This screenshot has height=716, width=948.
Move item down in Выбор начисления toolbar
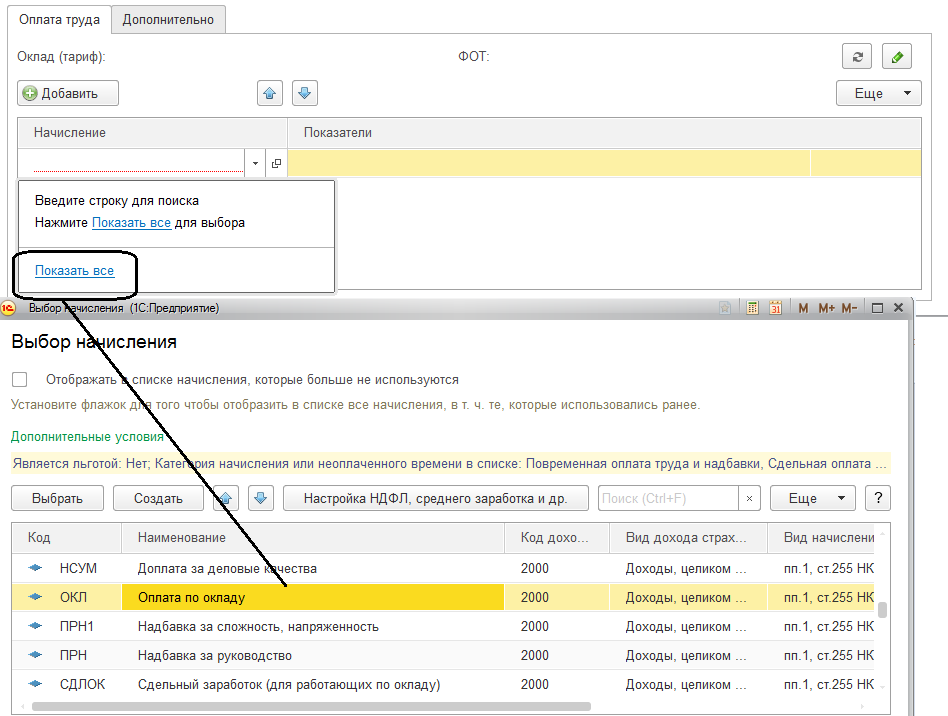pyautogui.click(x=260, y=498)
